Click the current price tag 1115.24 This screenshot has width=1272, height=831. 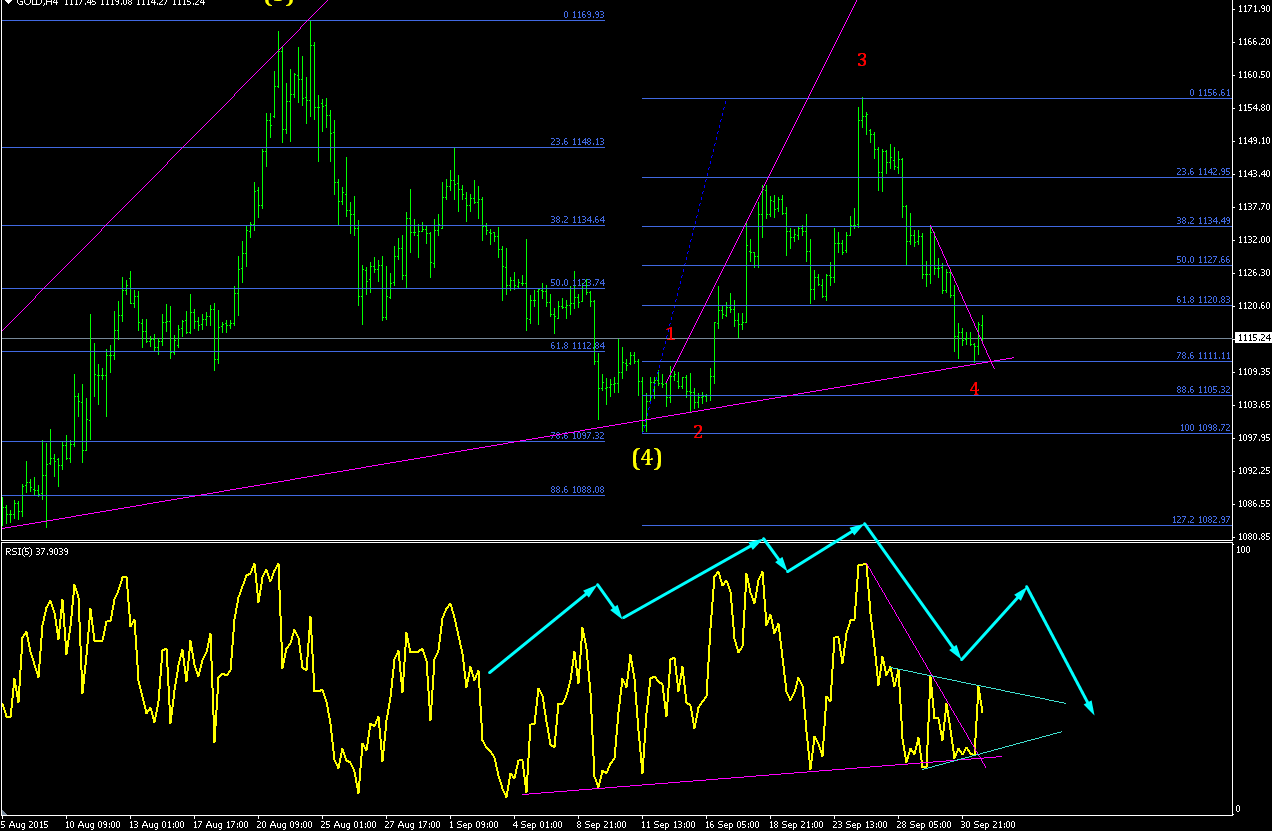point(1254,338)
